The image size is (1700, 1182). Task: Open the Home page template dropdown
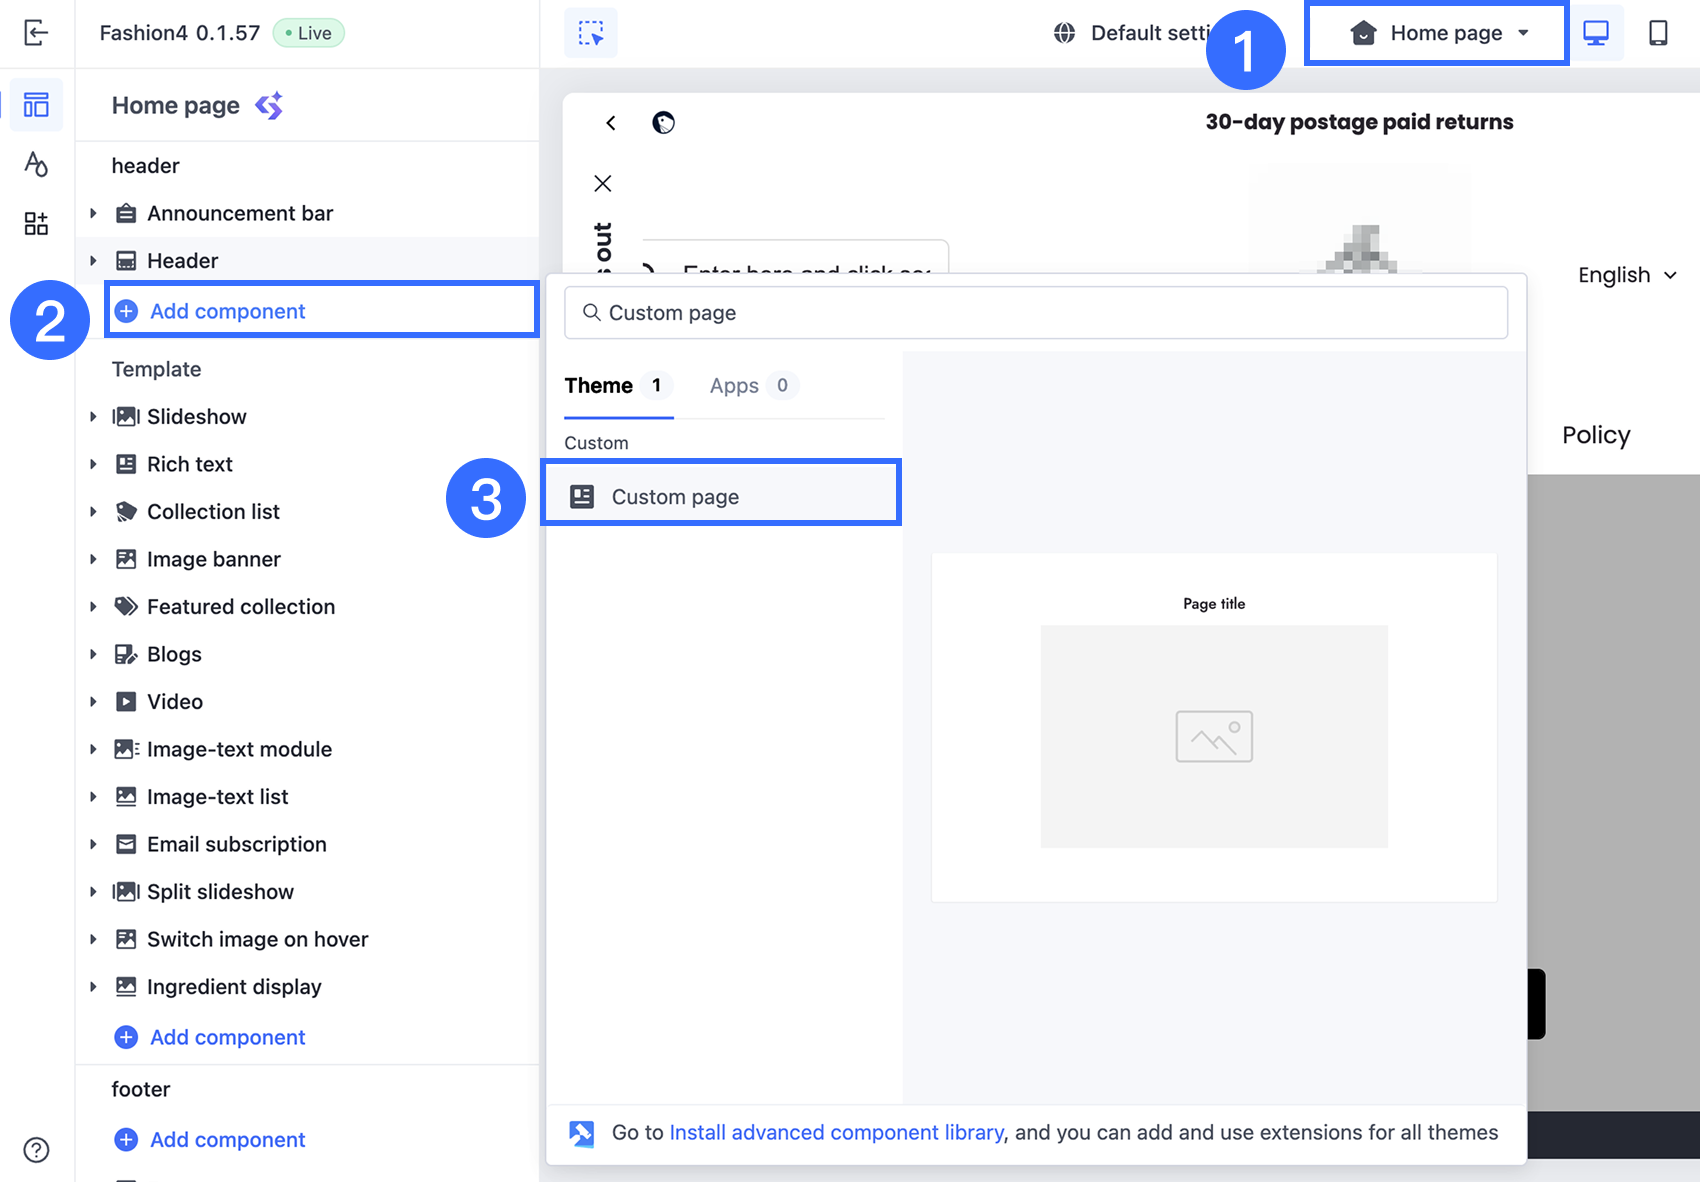click(x=1437, y=34)
